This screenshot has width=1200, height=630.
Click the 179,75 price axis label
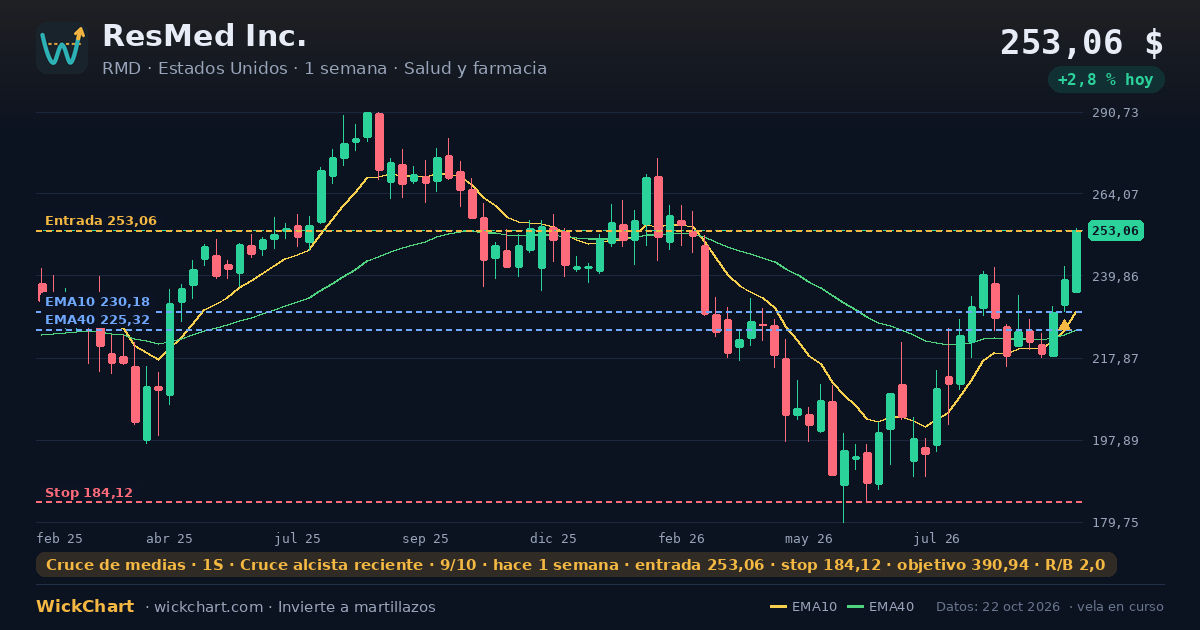[1115, 523]
